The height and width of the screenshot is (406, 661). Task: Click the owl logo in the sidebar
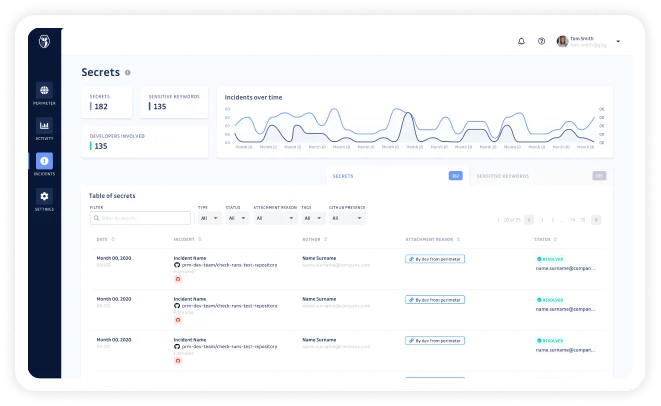click(x=44, y=41)
